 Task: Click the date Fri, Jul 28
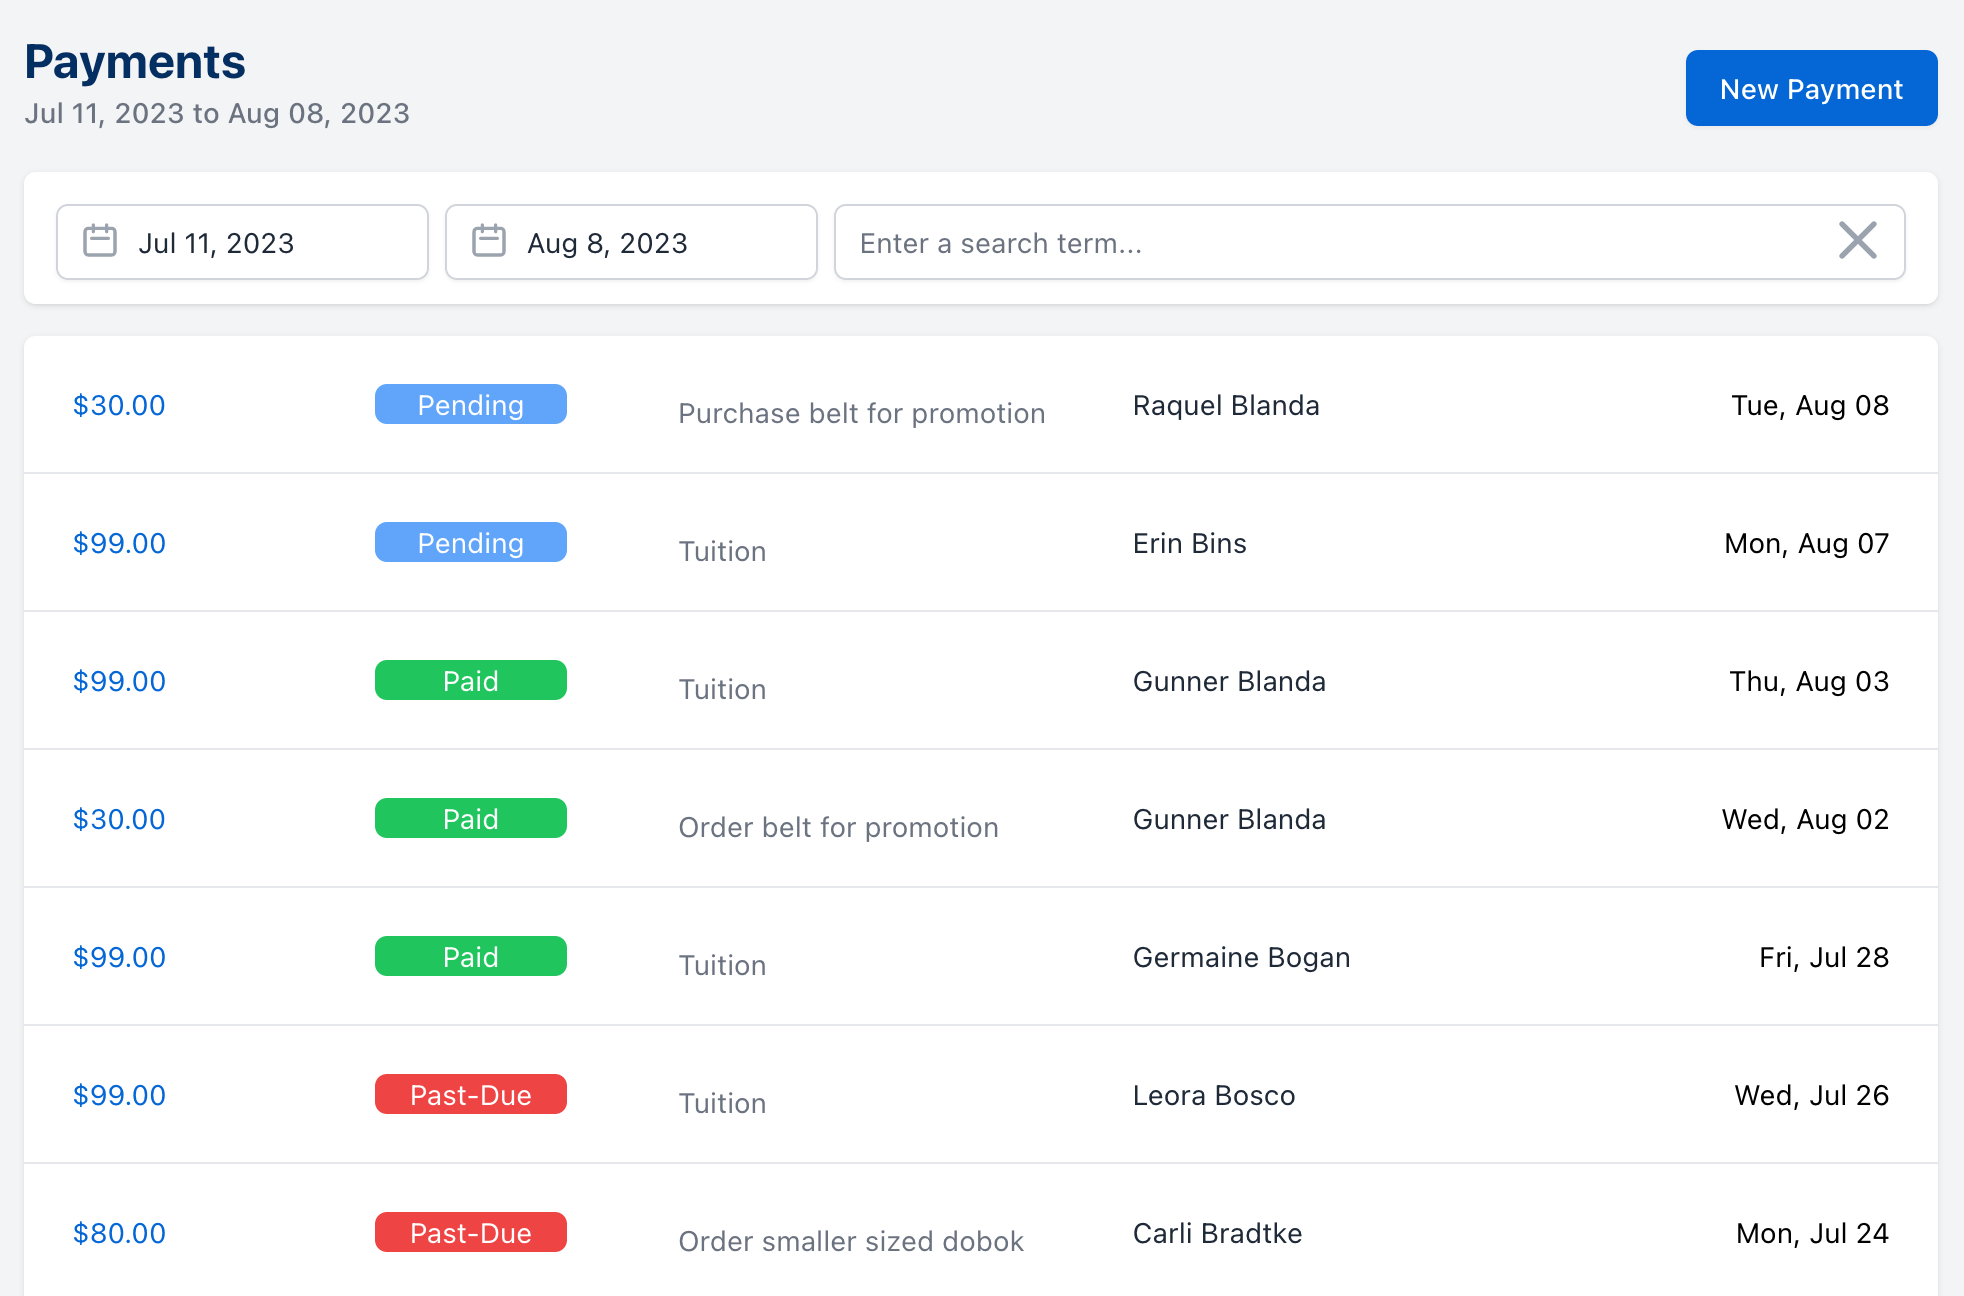point(1824,957)
